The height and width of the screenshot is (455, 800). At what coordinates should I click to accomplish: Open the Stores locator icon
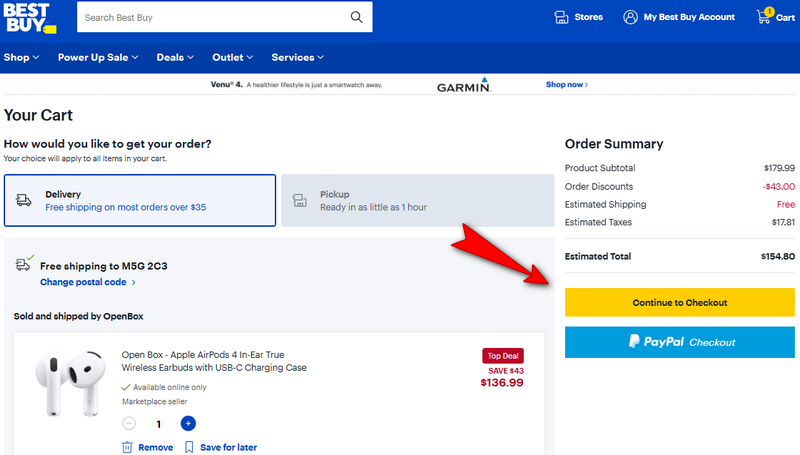click(561, 17)
